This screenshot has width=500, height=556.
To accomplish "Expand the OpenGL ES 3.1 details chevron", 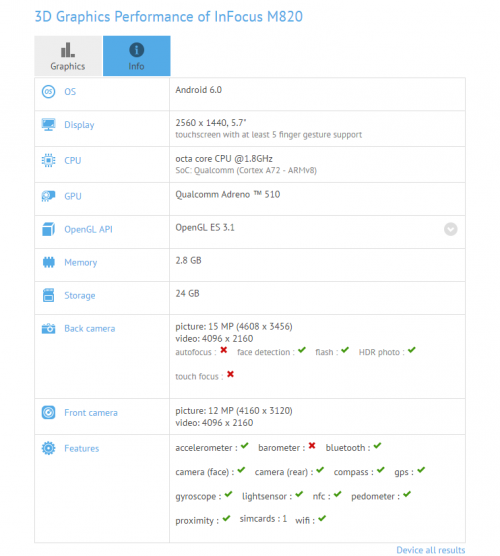I will click(451, 229).
